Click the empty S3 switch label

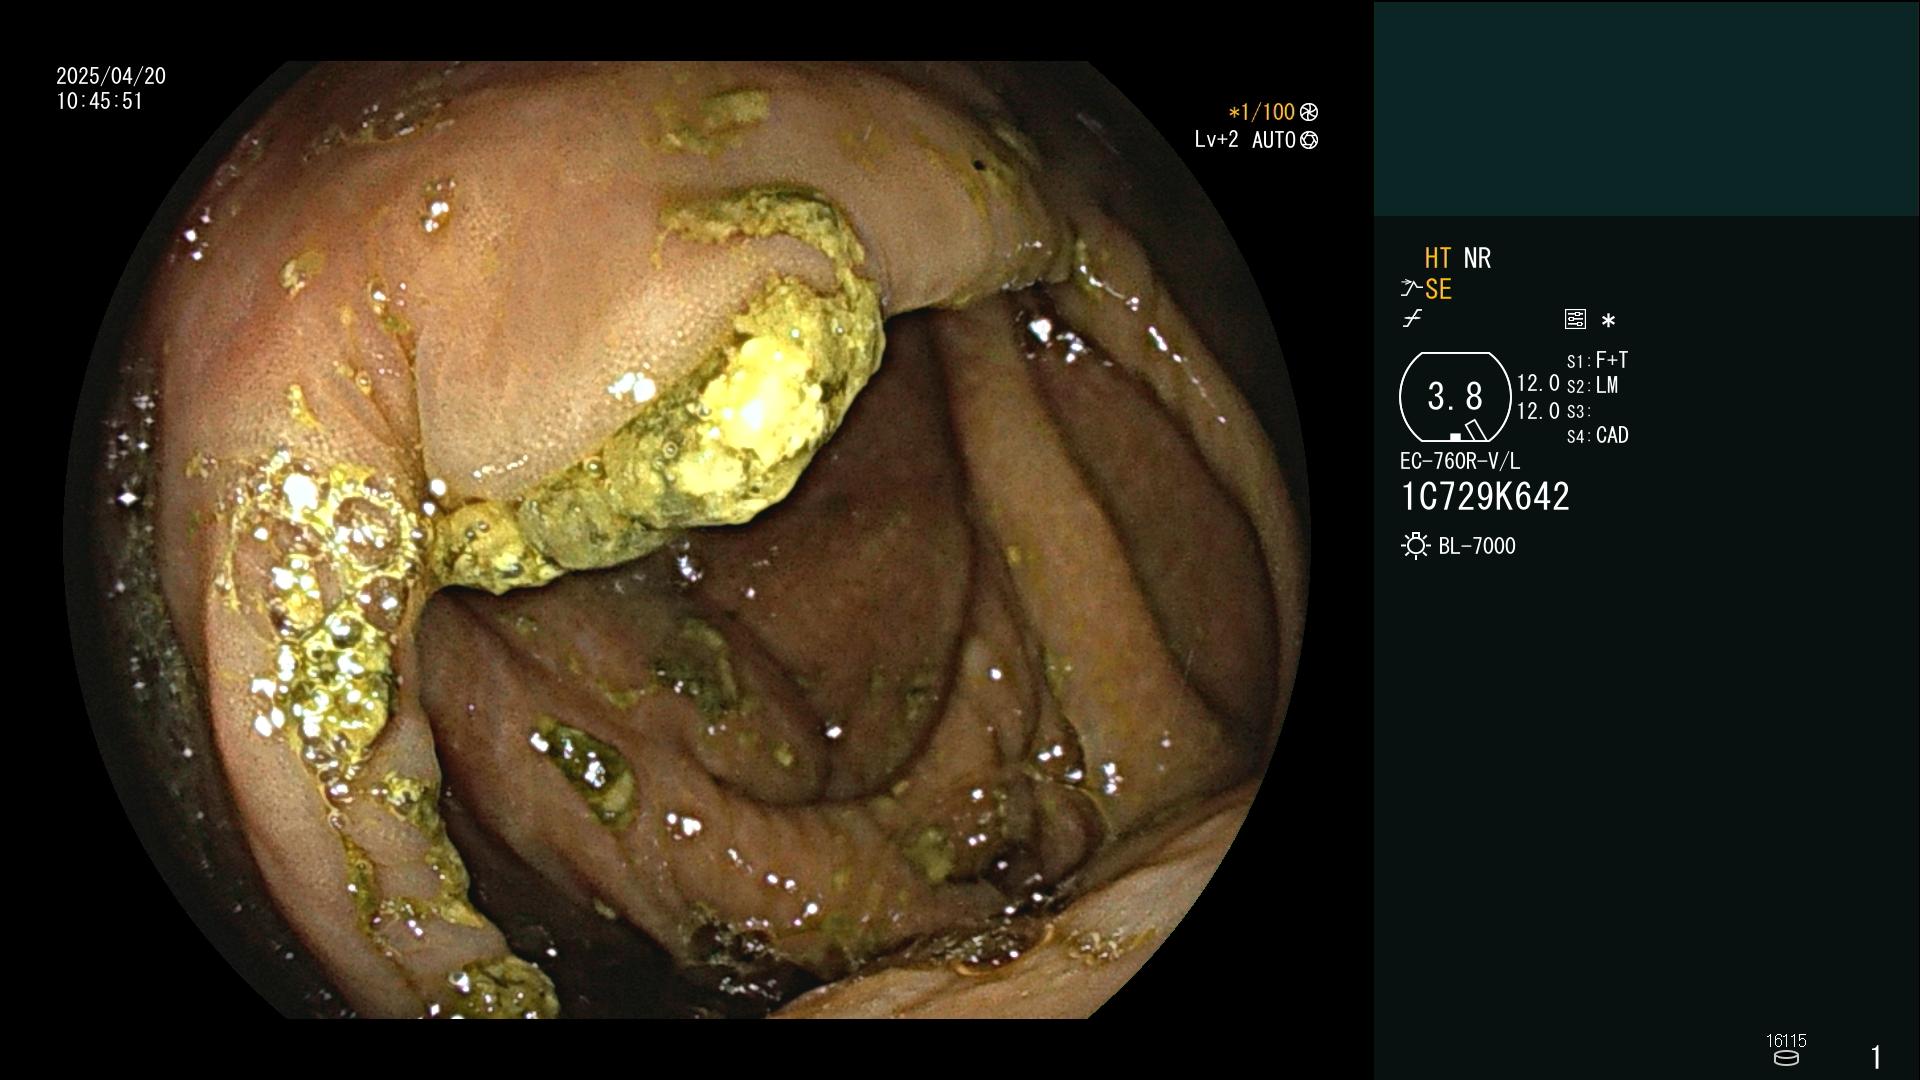1578,412
